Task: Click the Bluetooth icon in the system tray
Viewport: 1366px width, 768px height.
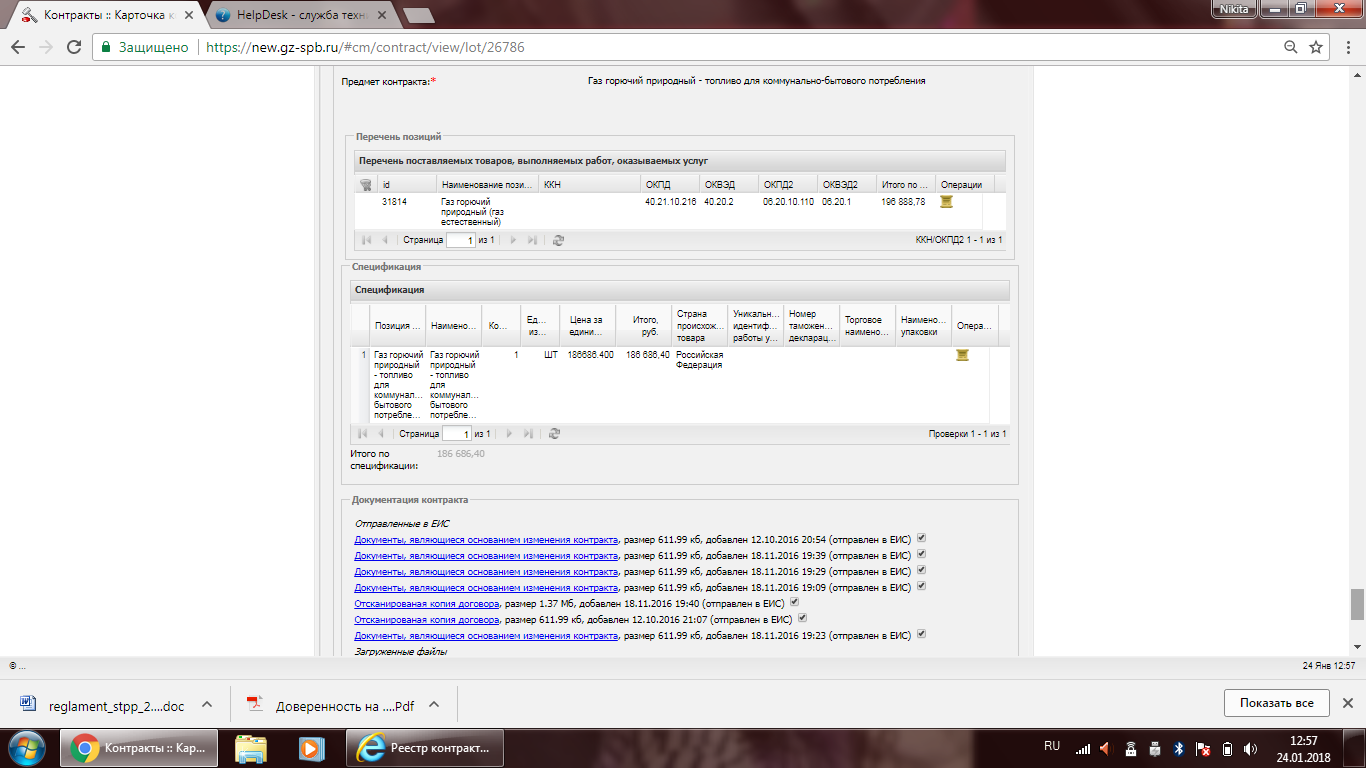Action: pyautogui.click(x=1178, y=748)
